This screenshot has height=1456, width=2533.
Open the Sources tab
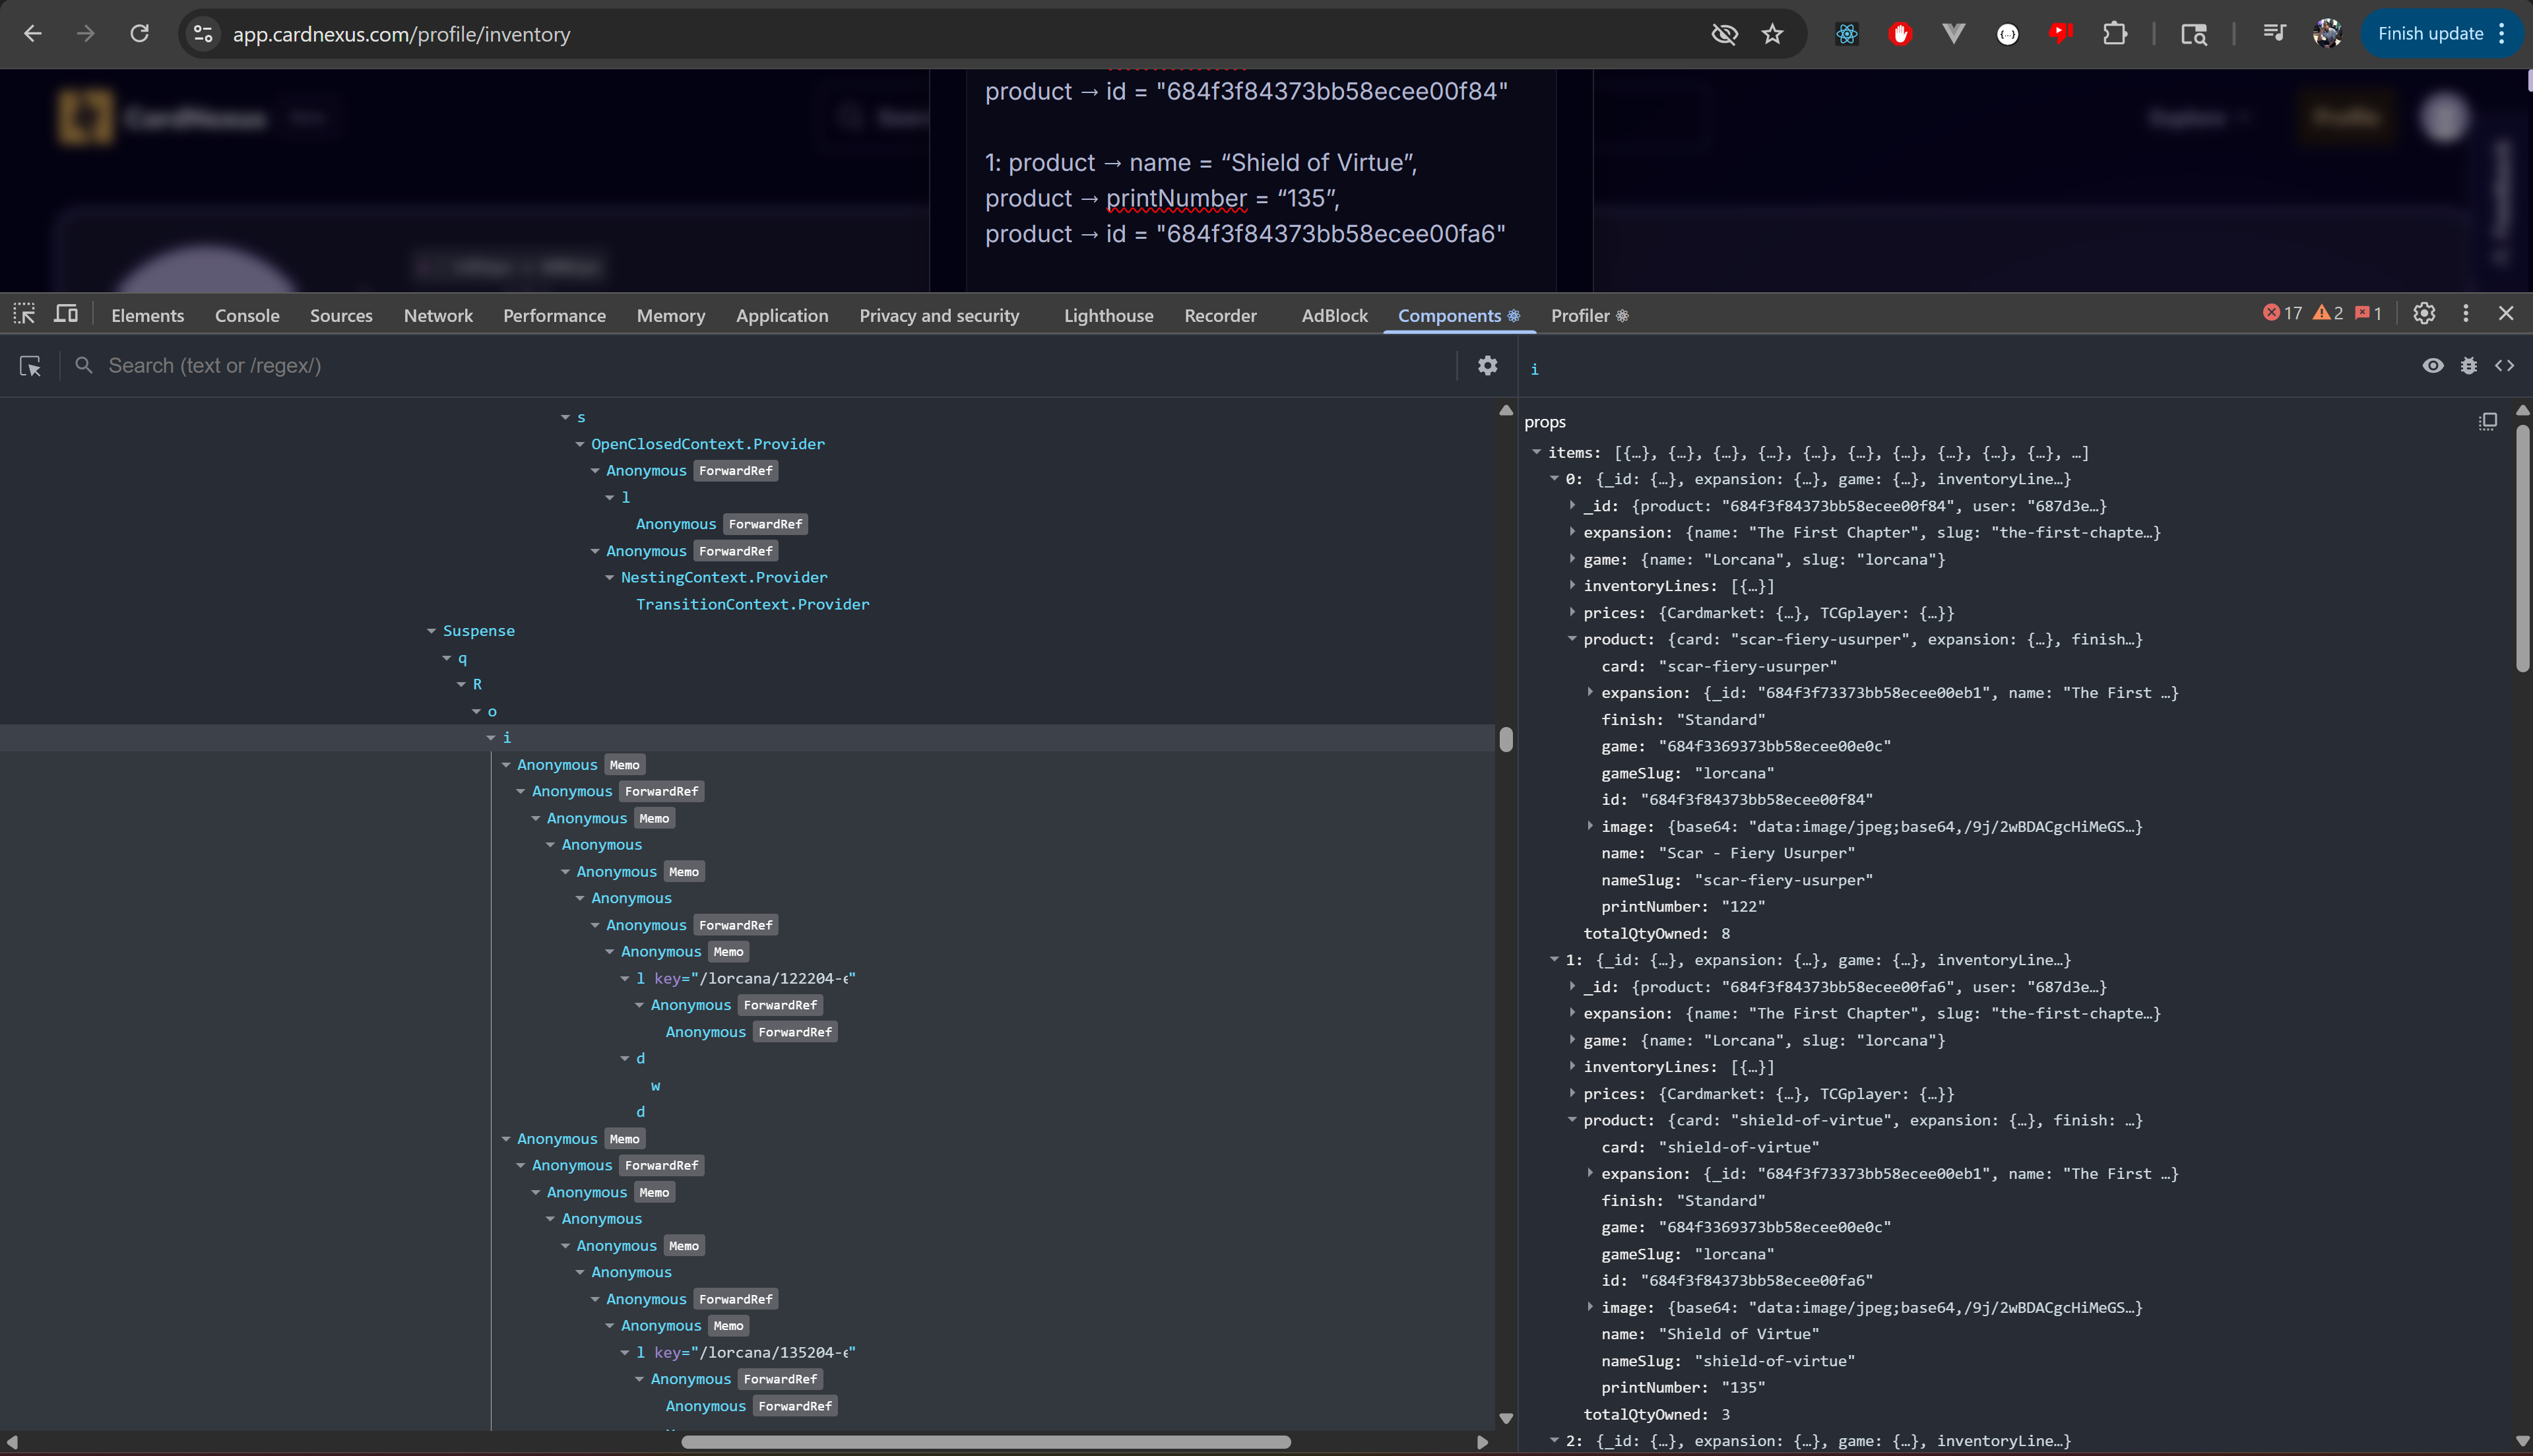pyautogui.click(x=341, y=316)
